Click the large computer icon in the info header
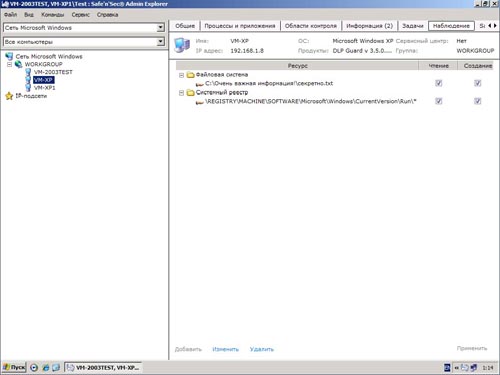Screen dimensions: 500x375 [x=182, y=45]
